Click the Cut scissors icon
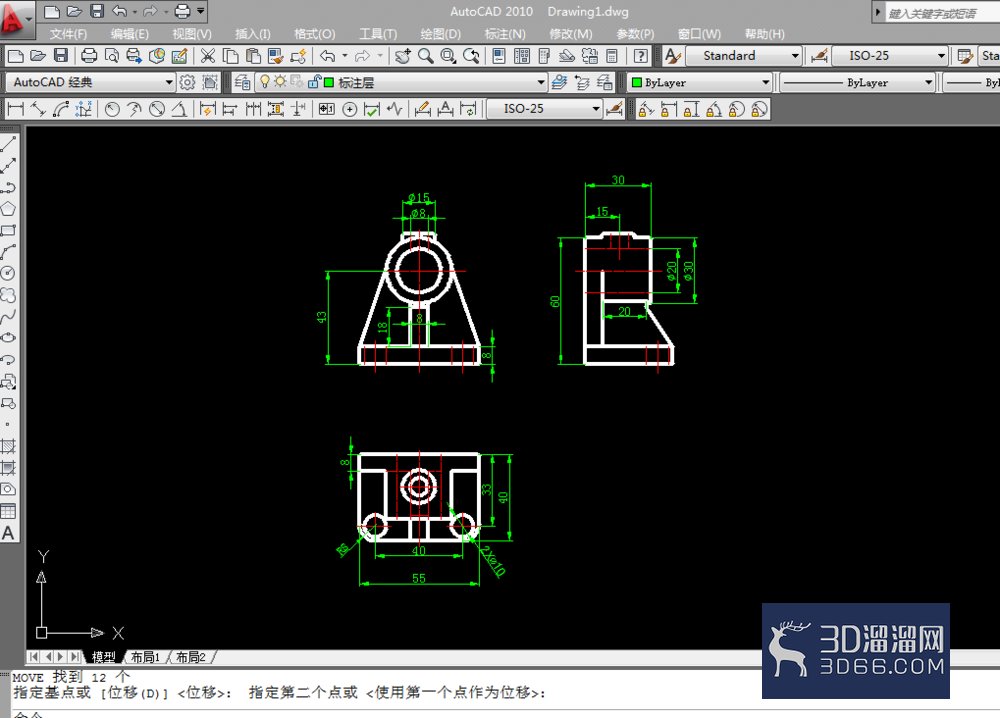This screenshot has width=1000, height=718. (x=207, y=56)
